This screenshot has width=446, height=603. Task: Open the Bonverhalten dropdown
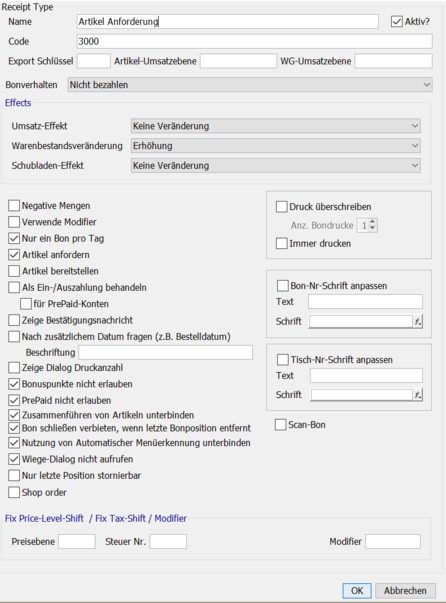click(x=250, y=85)
